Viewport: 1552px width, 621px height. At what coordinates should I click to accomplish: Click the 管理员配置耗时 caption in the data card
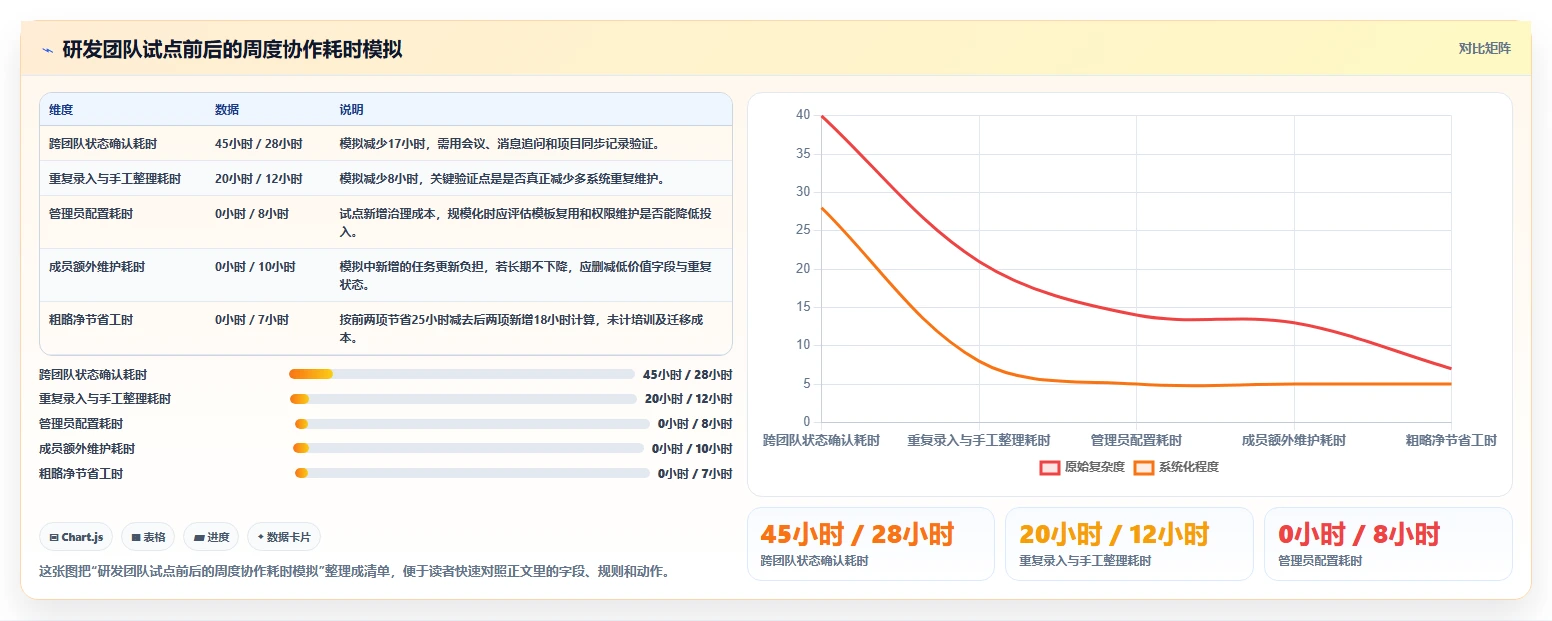(x=1320, y=561)
